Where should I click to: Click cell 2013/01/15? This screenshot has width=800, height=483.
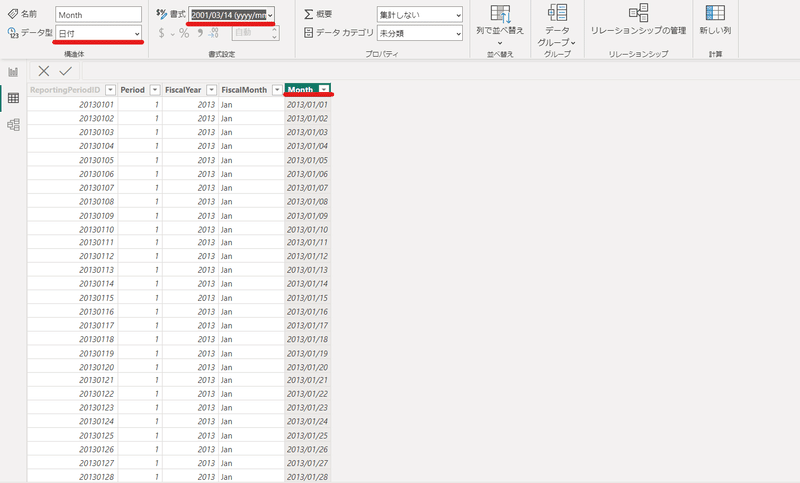coord(308,298)
